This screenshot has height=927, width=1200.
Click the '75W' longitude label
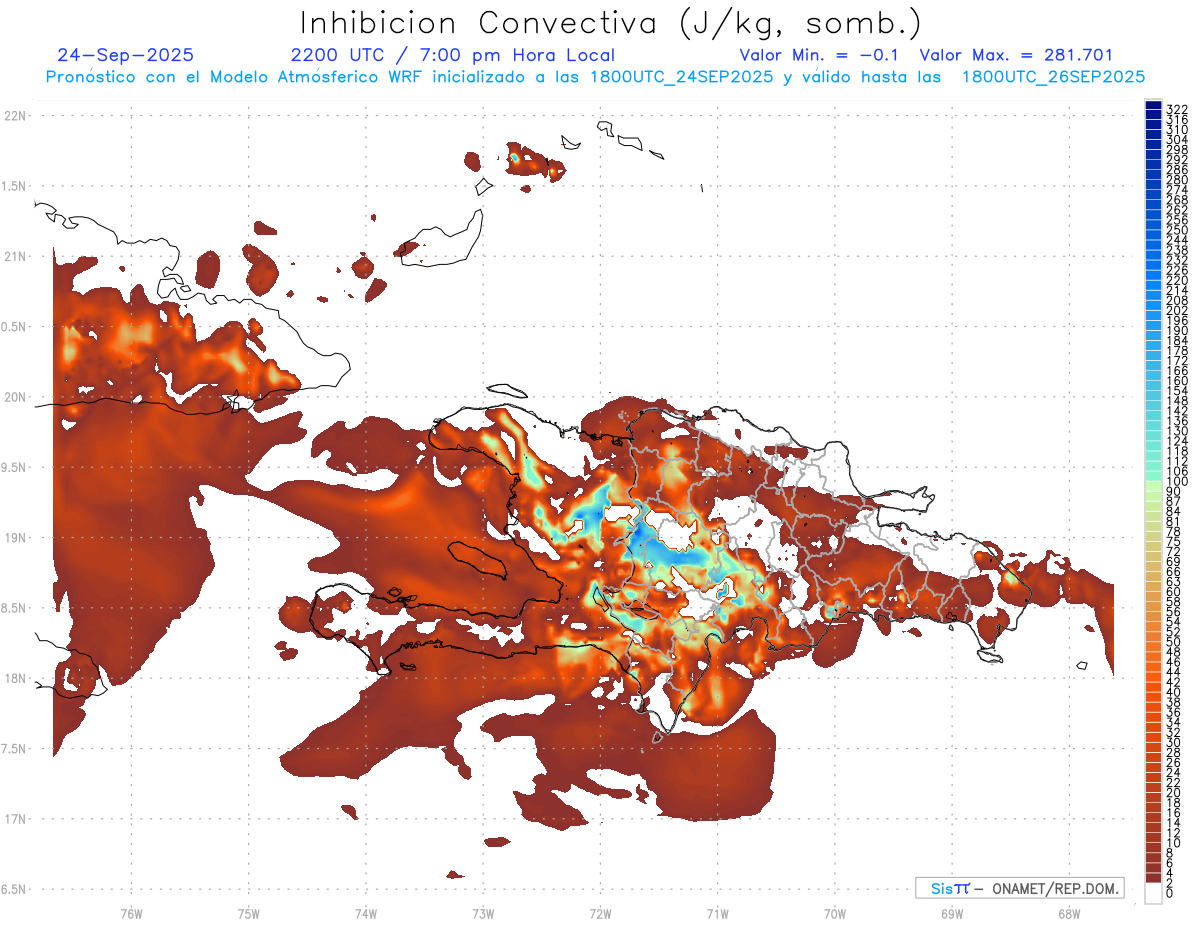click(248, 913)
